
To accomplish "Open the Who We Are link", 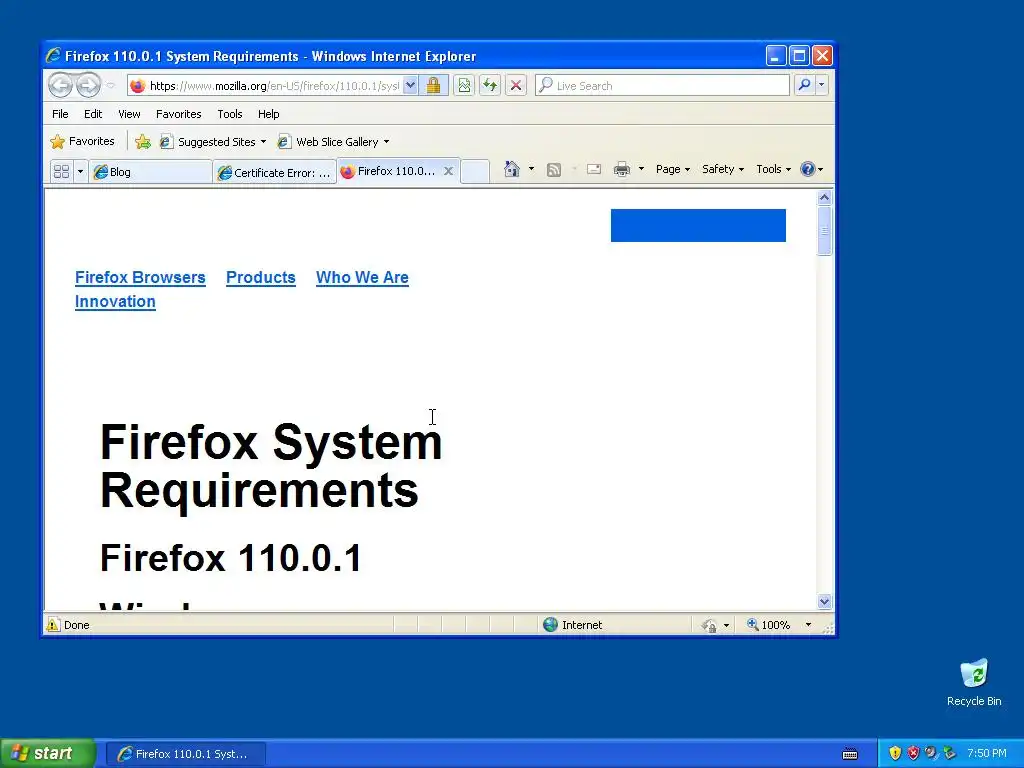I will [x=362, y=278].
